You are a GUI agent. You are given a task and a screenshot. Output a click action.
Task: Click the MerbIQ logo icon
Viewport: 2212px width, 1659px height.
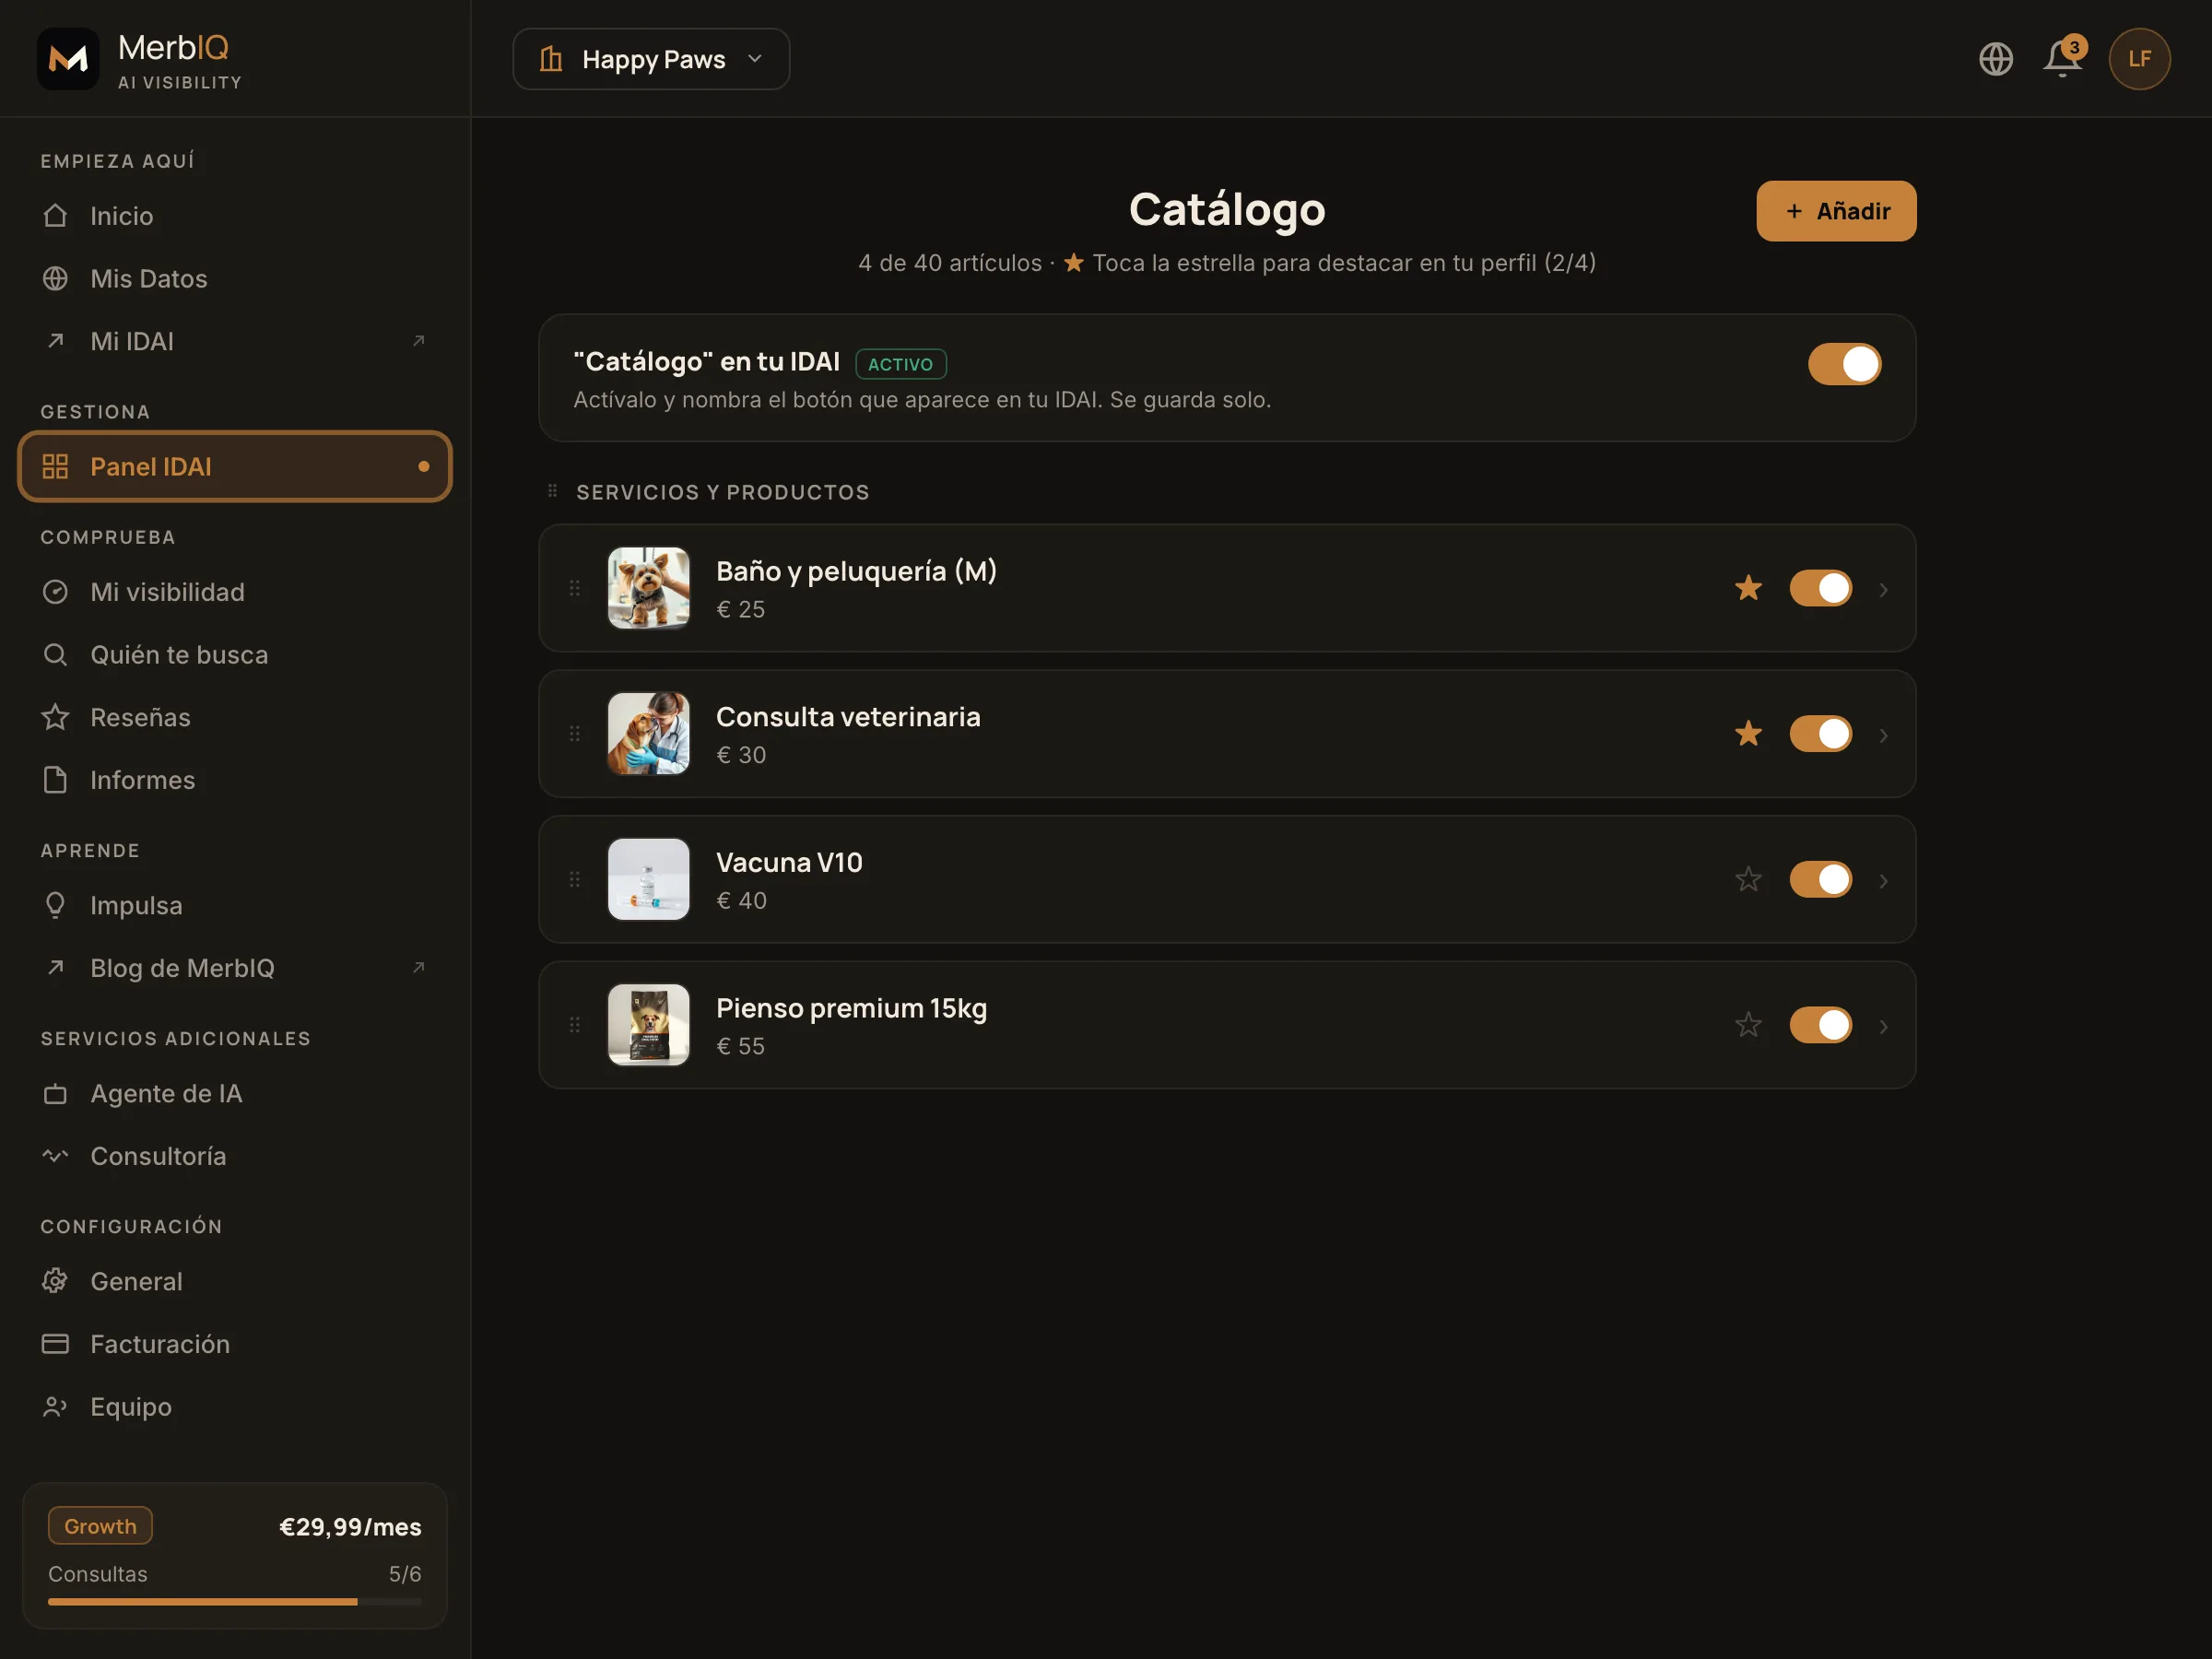click(68, 59)
